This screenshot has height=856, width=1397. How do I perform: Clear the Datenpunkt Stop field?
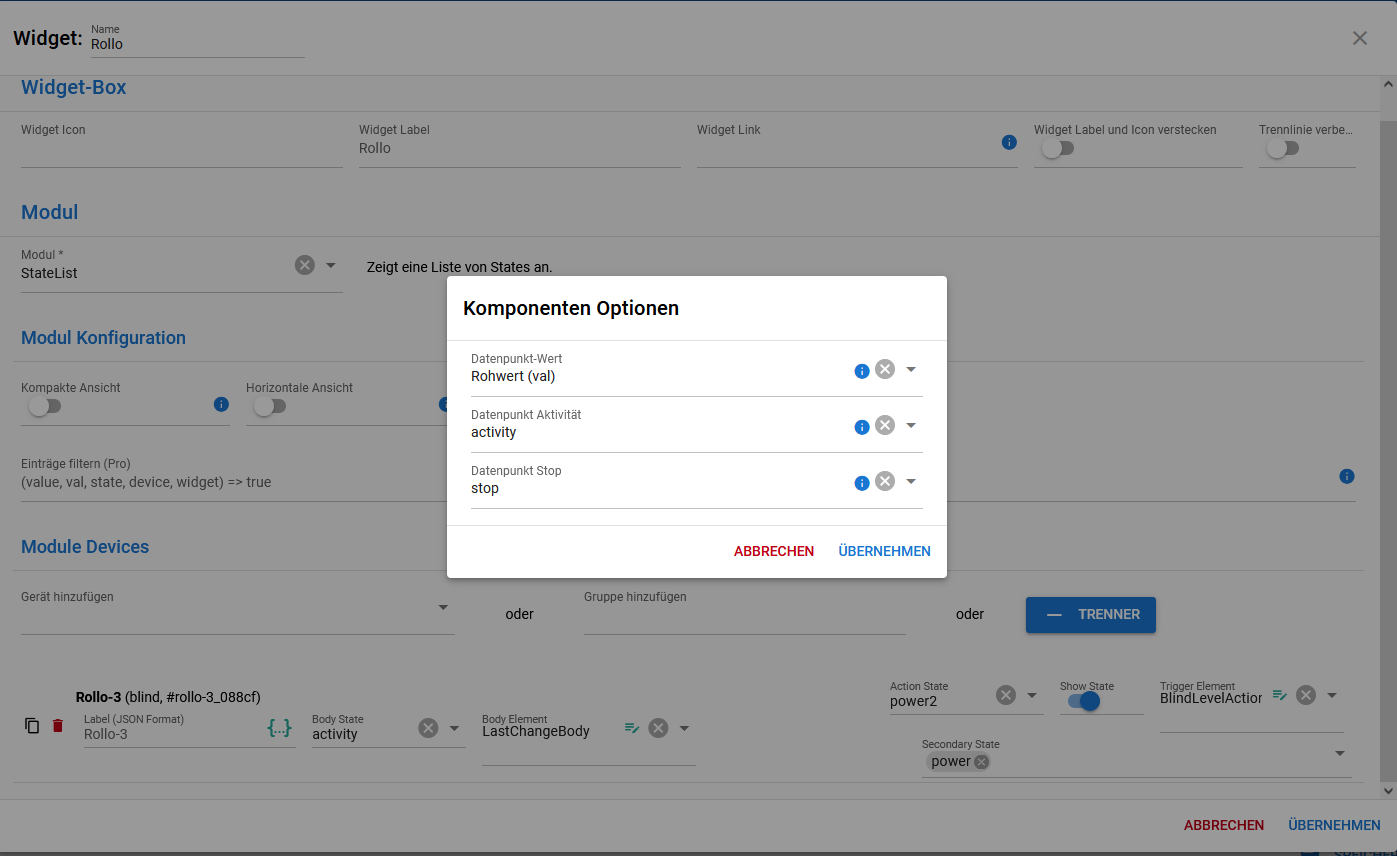(885, 481)
